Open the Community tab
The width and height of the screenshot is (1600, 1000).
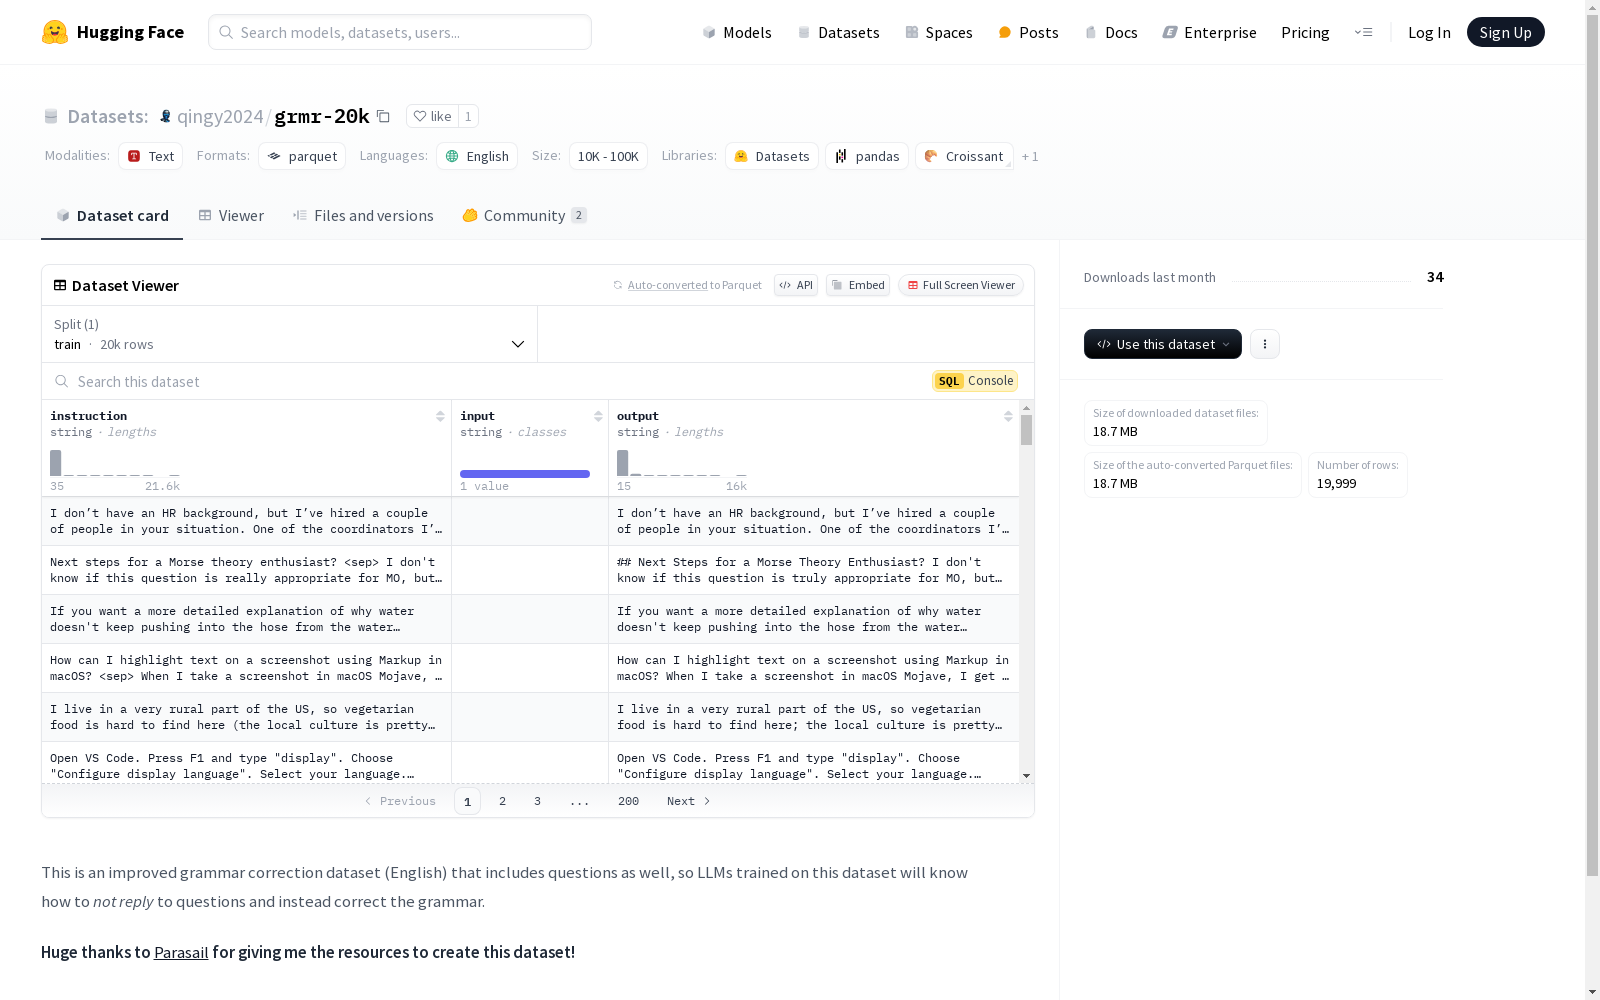click(x=524, y=216)
